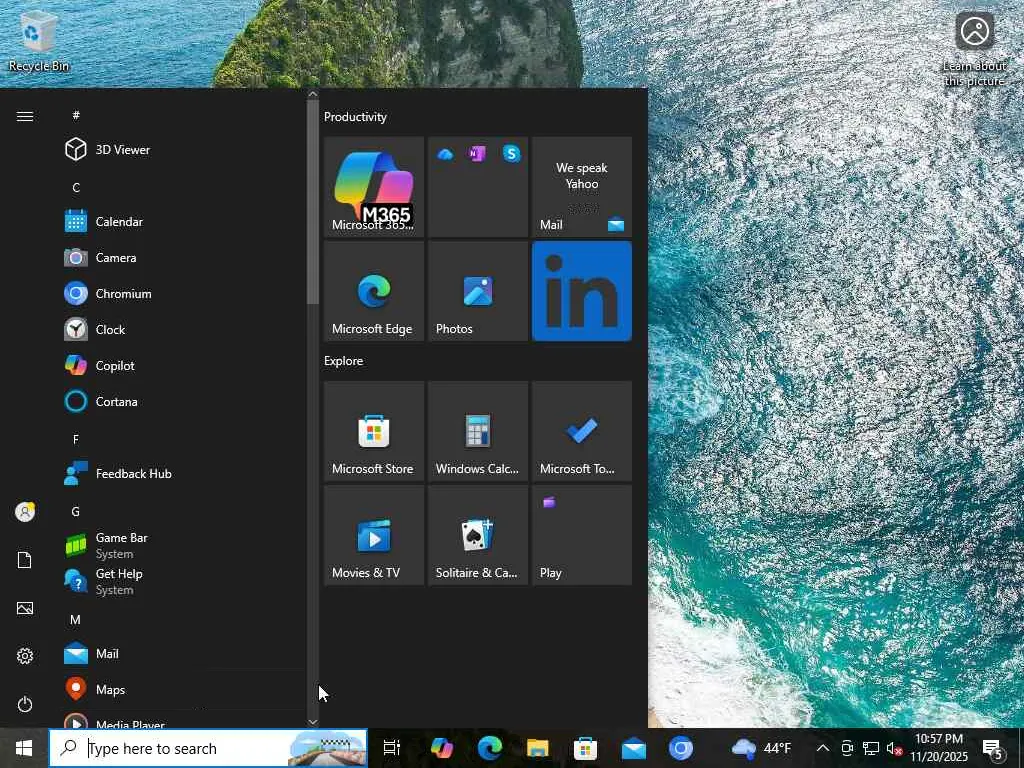This screenshot has height=768, width=1024.
Task: Expand the Start menu hamburger navigation
Action: (x=25, y=116)
